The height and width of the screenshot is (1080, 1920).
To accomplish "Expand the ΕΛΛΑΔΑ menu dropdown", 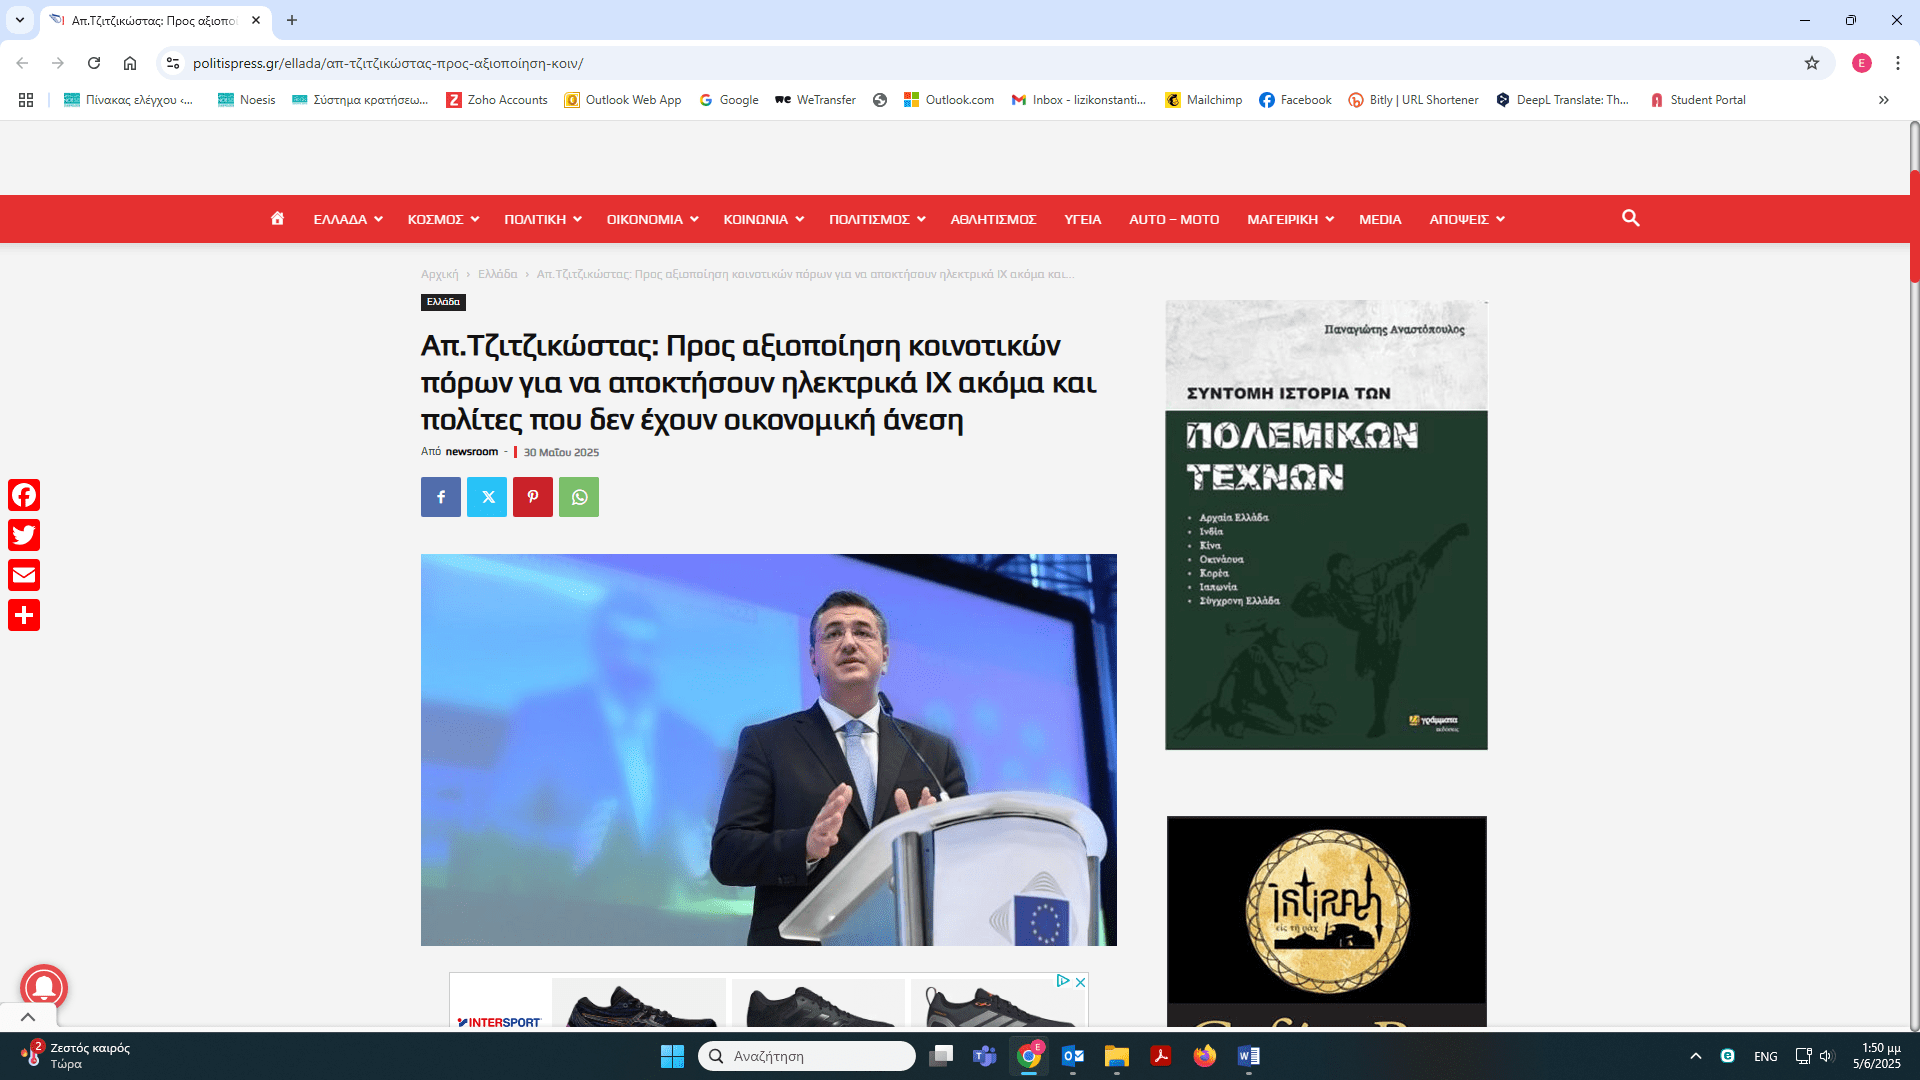I will click(x=348, y=219).
